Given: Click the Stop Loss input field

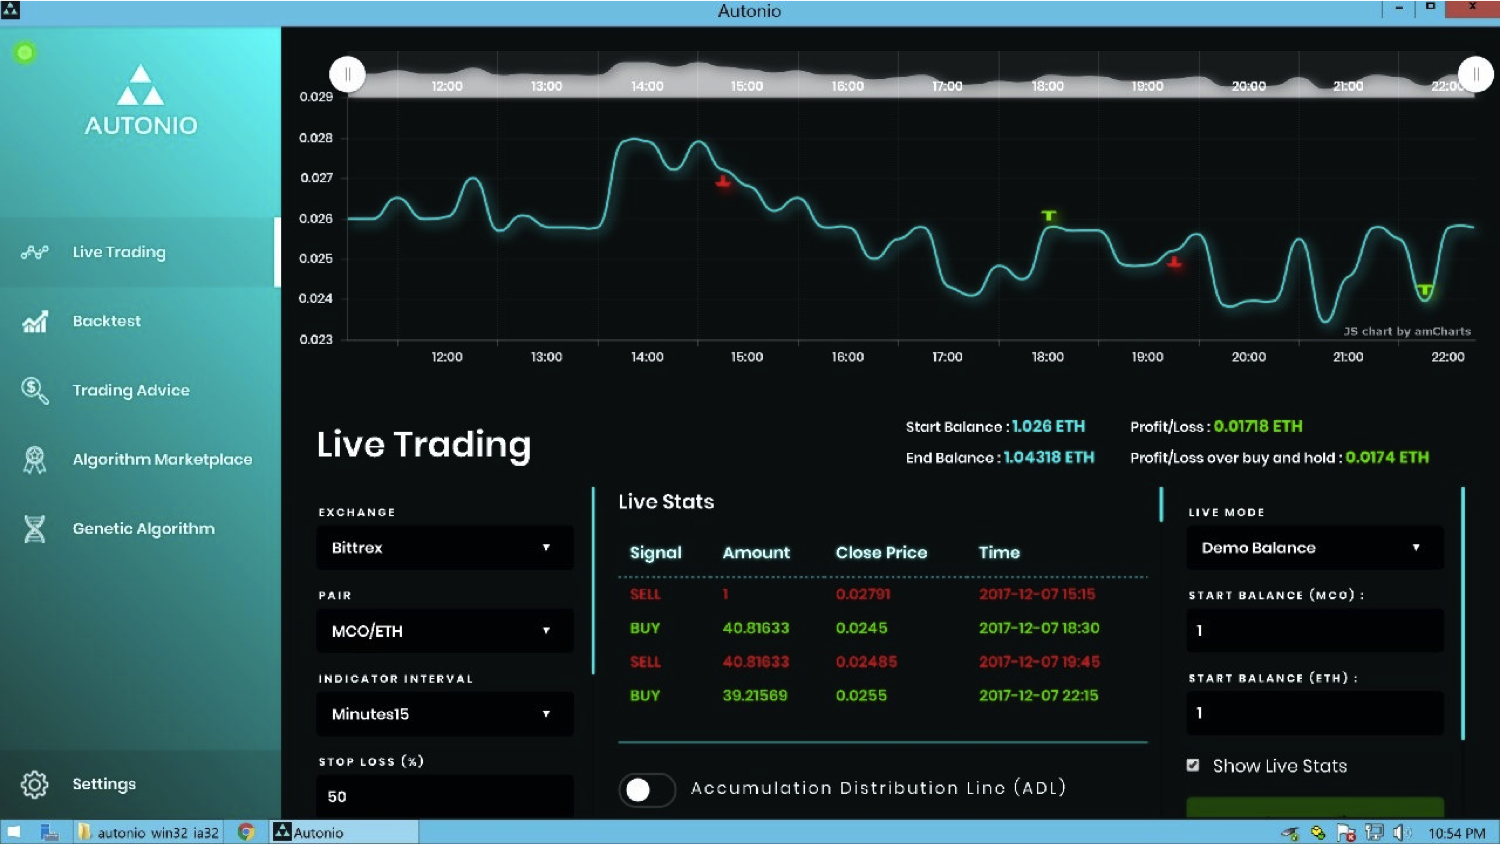Looking at the screenshot, I should [446, 797].
